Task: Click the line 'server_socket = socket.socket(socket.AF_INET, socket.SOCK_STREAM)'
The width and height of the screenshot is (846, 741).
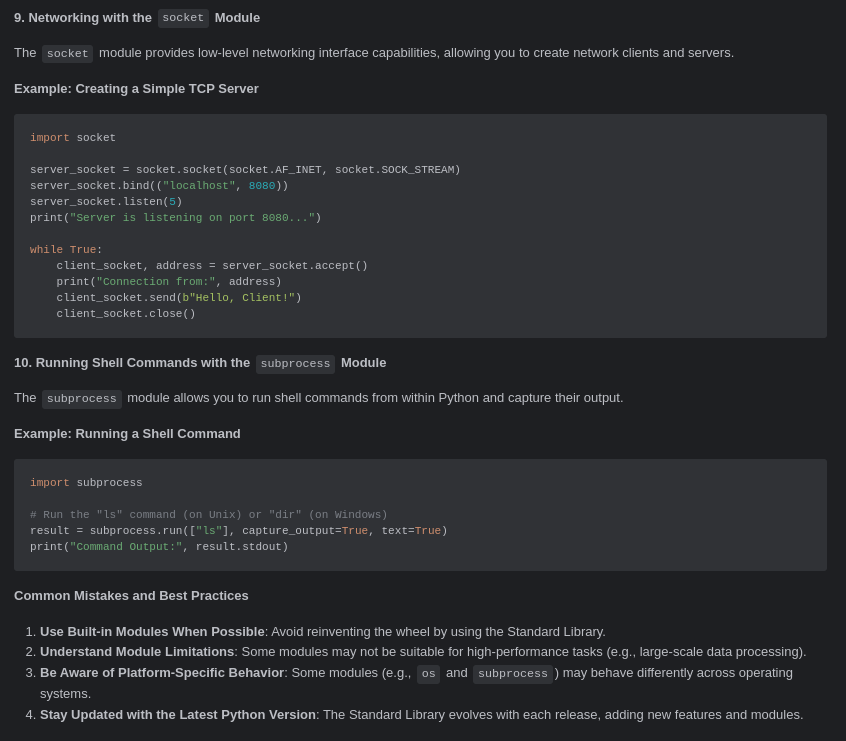Action: [245, 169]
